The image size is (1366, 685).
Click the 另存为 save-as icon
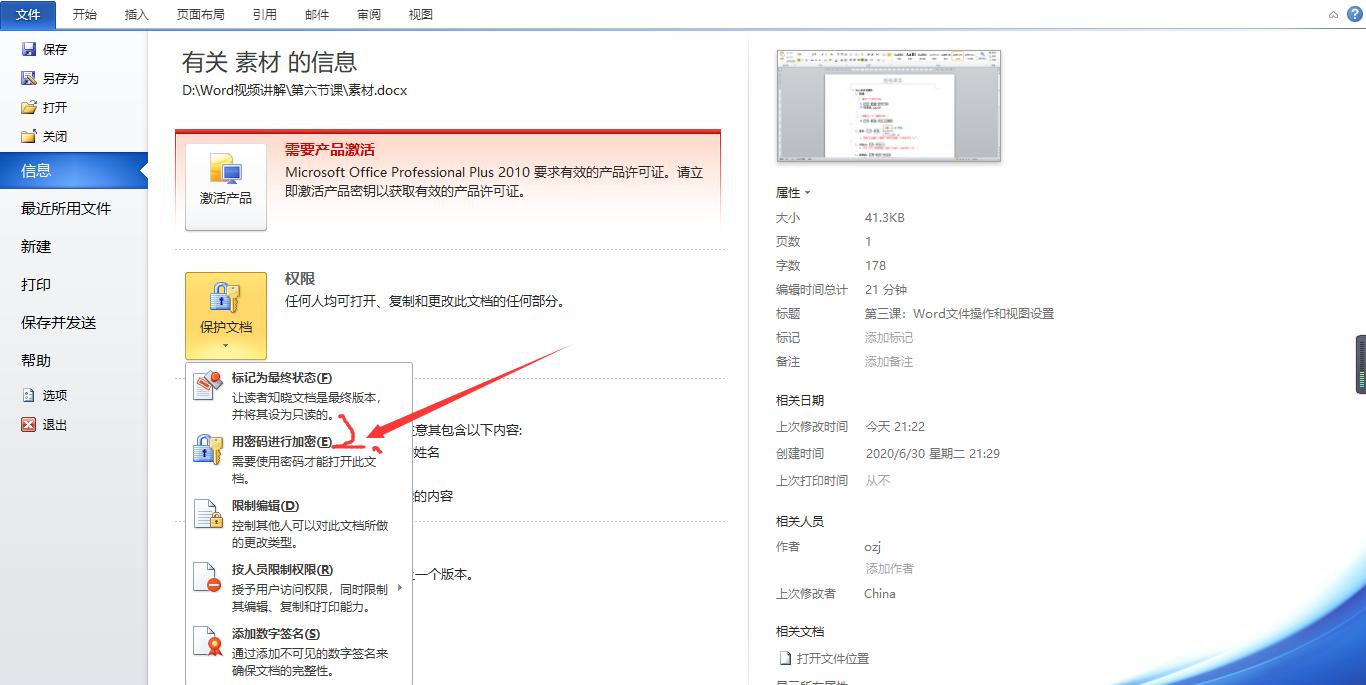point(27,78)
